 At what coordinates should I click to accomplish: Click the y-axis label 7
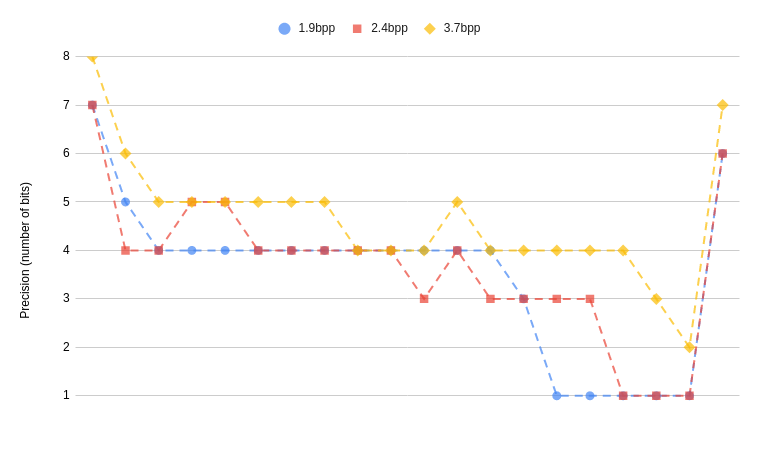66,105
